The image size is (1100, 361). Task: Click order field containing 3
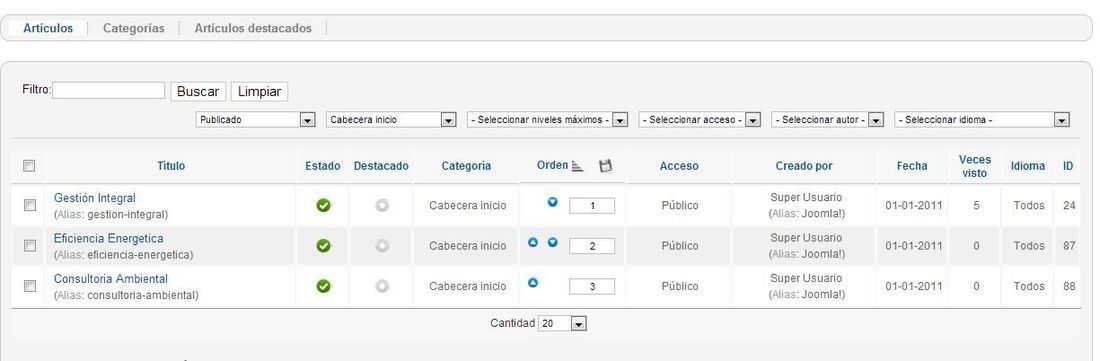pos(592,287)
